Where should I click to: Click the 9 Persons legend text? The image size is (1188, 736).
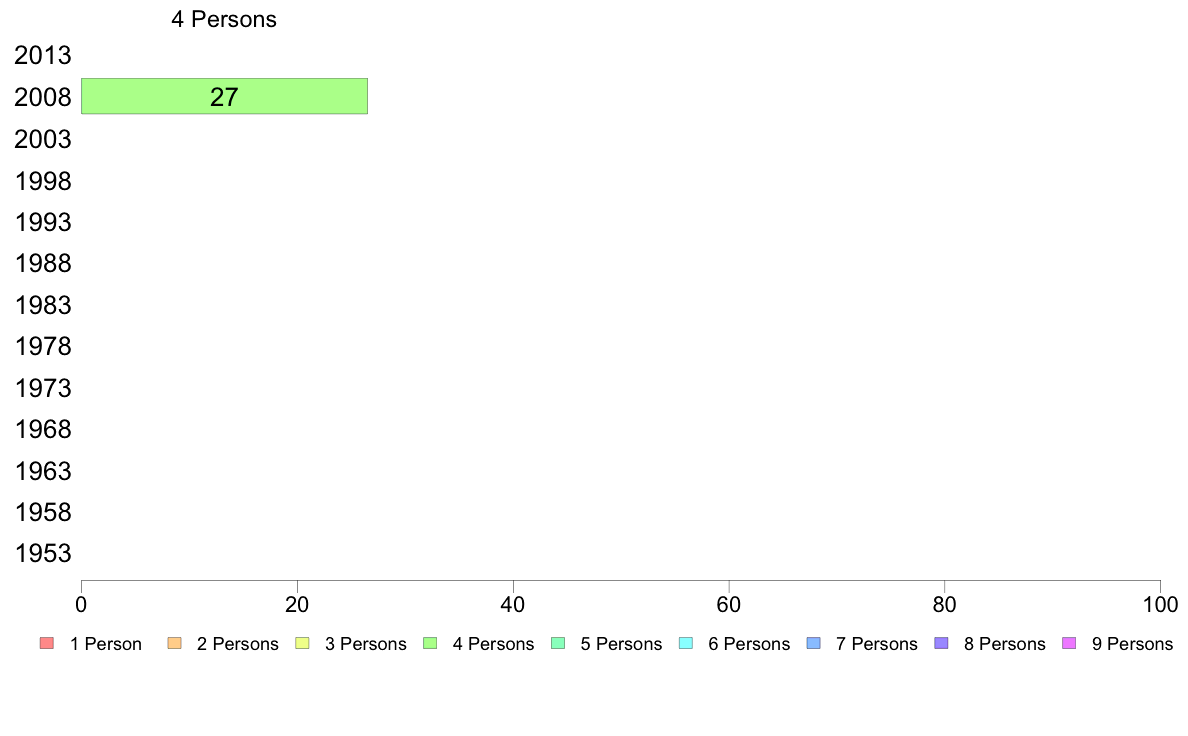(x=1132, y=644)
